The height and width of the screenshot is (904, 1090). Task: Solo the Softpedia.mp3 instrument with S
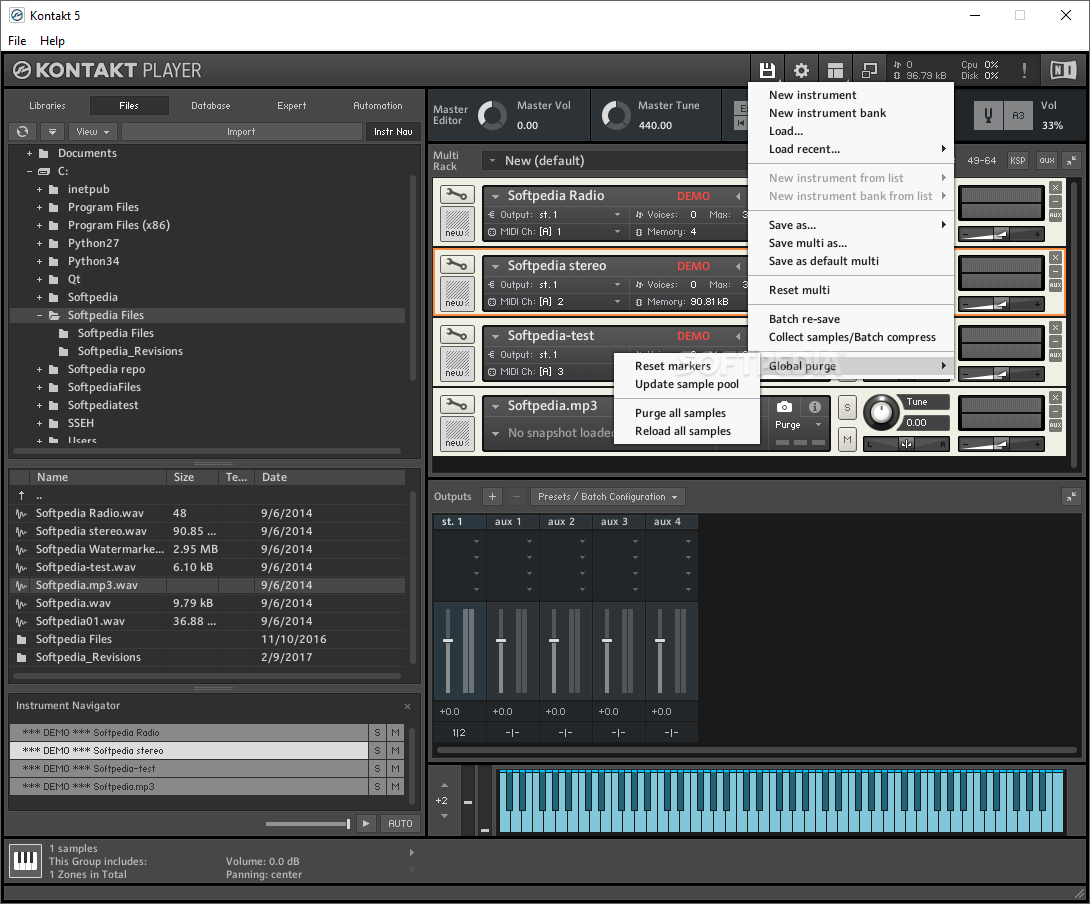(x=847, y=408)
